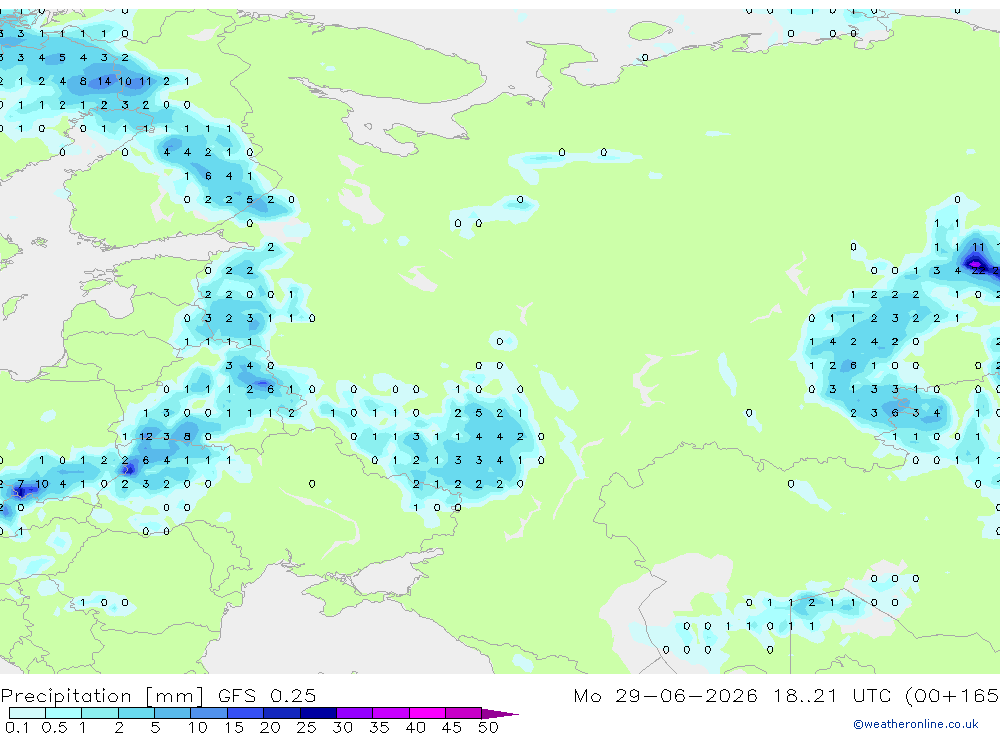Click the 5–10 mm legend color swatch
1000x733 pixels.
coord(172,713)
